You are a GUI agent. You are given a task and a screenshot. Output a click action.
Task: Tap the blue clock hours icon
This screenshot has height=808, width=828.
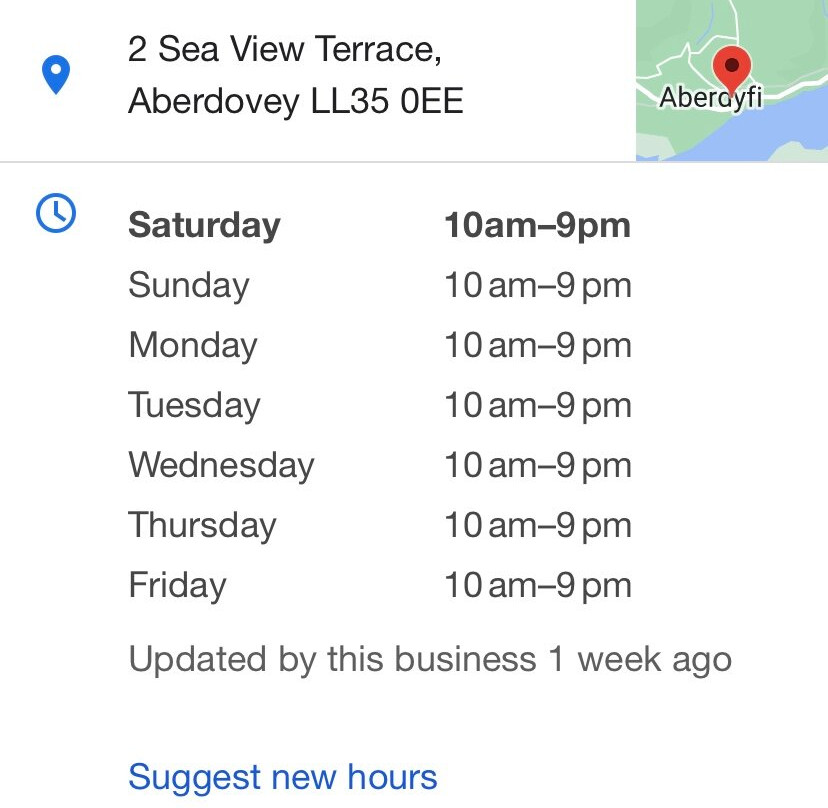pyautogui.click(x=56, y=213)
